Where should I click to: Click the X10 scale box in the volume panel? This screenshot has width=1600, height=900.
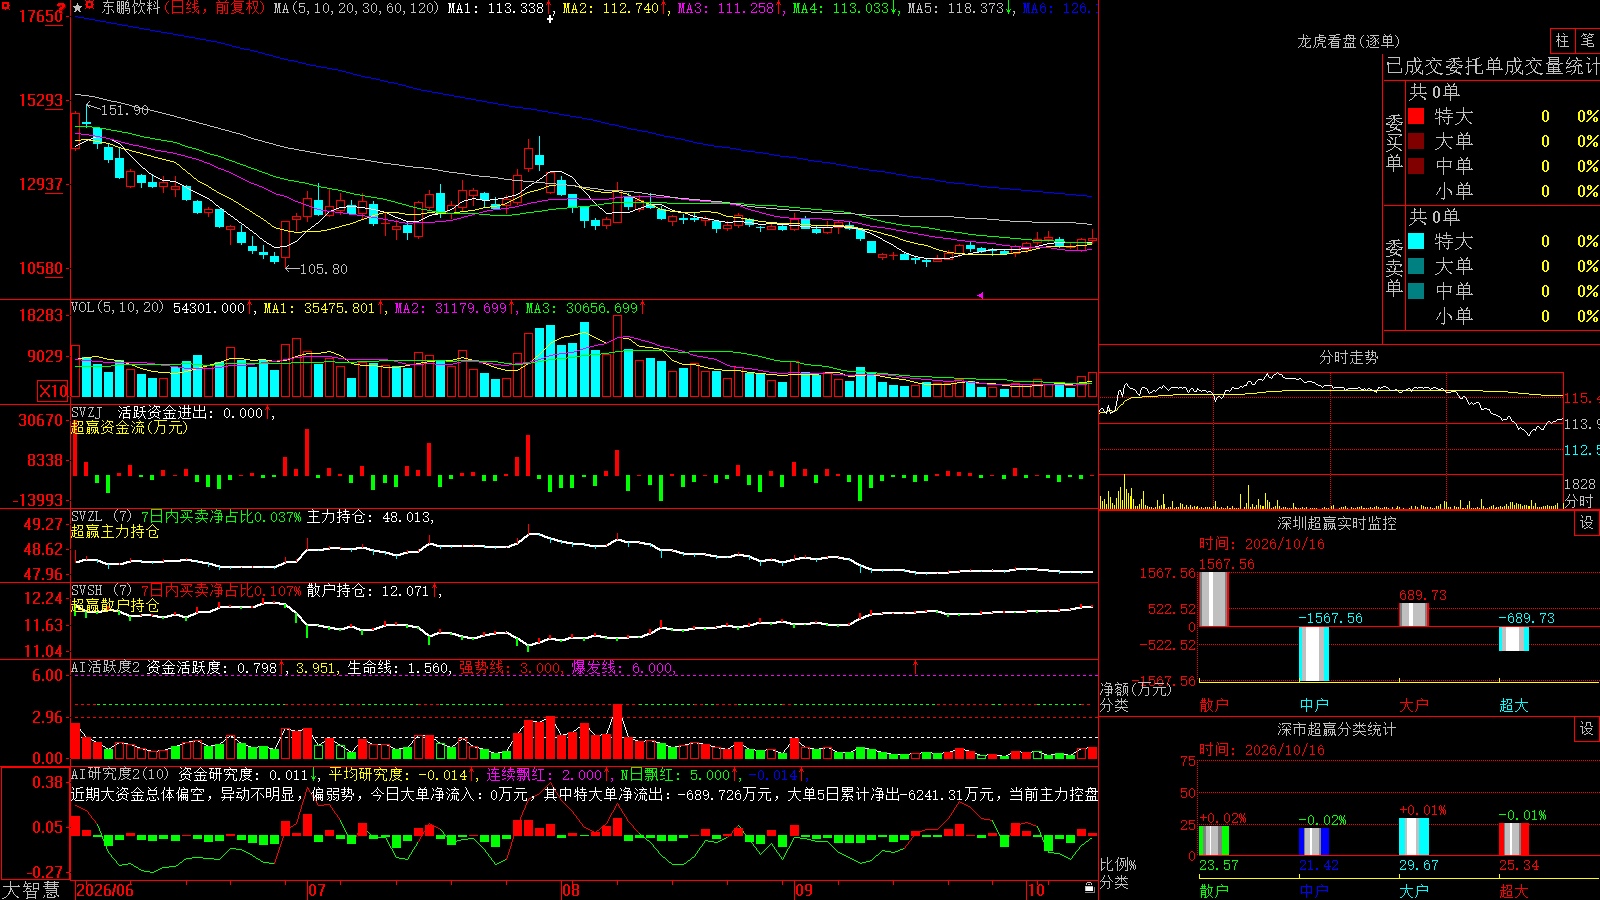(x=53, y=391)
